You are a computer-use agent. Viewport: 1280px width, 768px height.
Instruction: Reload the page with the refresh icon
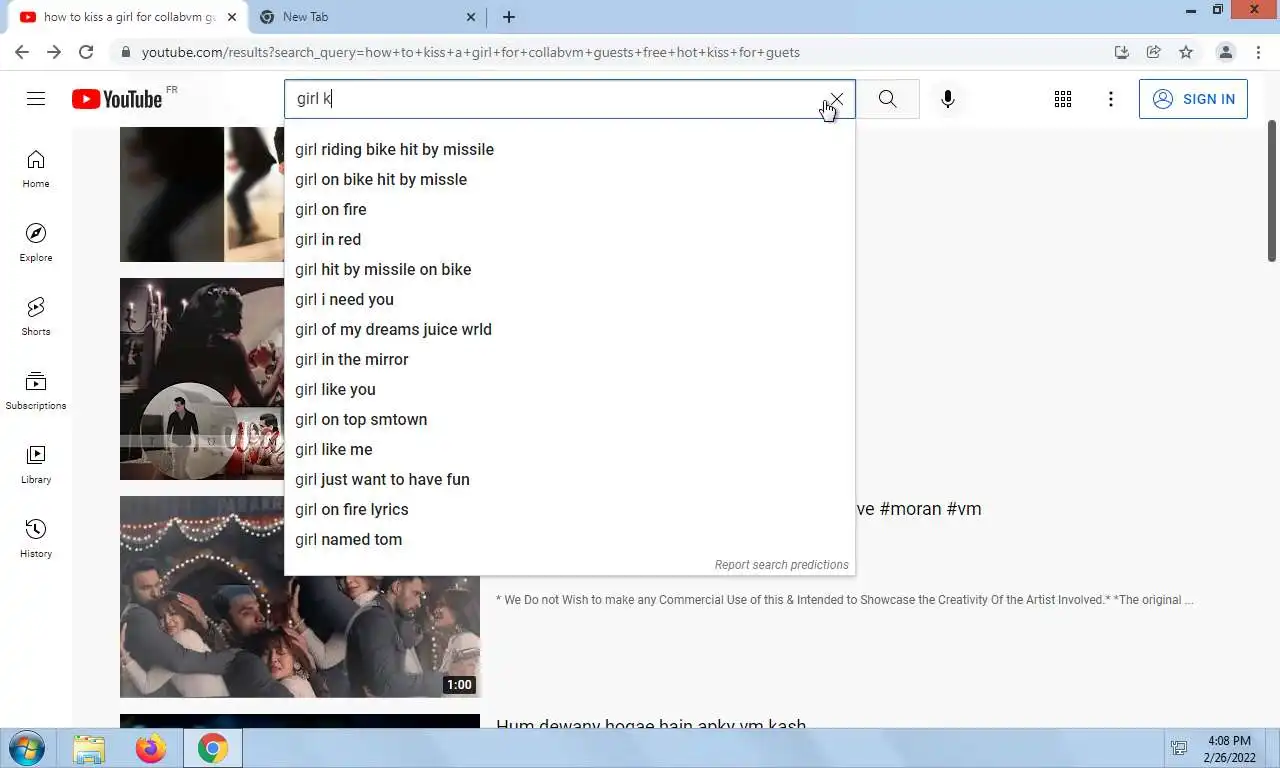(86, 52)
